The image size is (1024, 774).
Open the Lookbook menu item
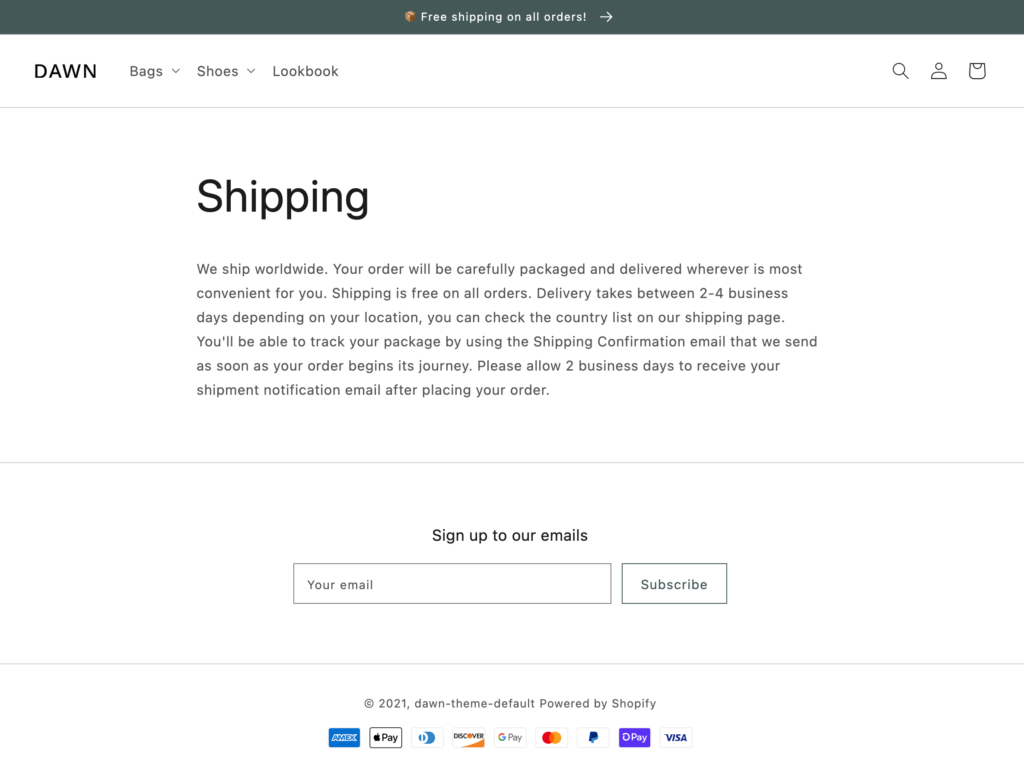(305, 71)
